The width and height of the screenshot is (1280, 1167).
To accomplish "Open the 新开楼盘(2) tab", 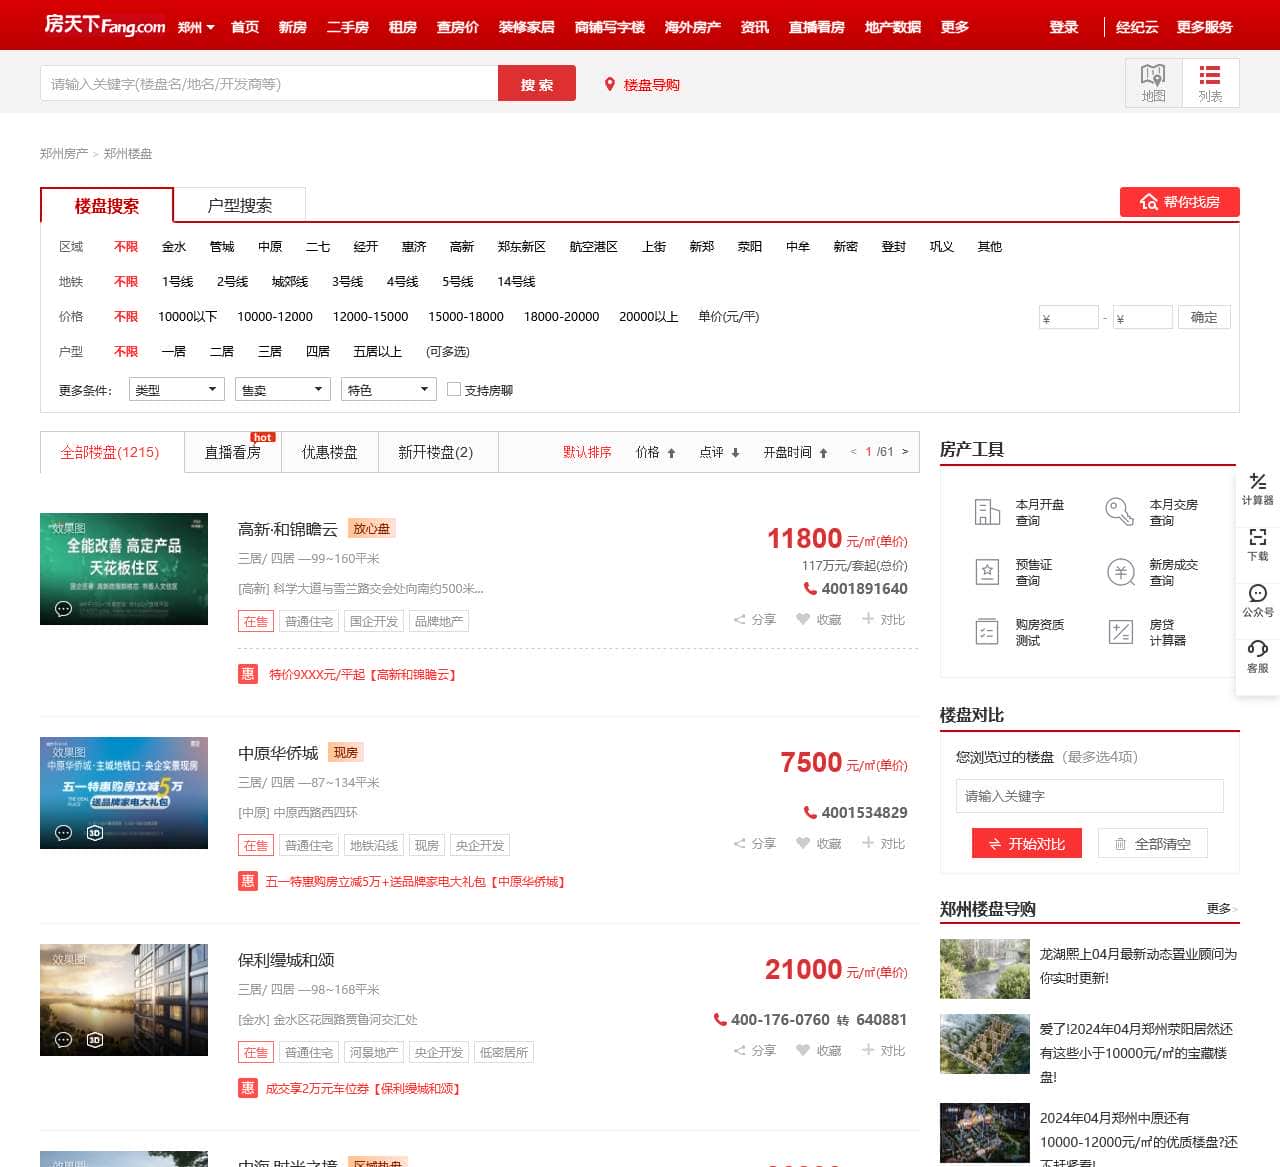I will 436,452.
